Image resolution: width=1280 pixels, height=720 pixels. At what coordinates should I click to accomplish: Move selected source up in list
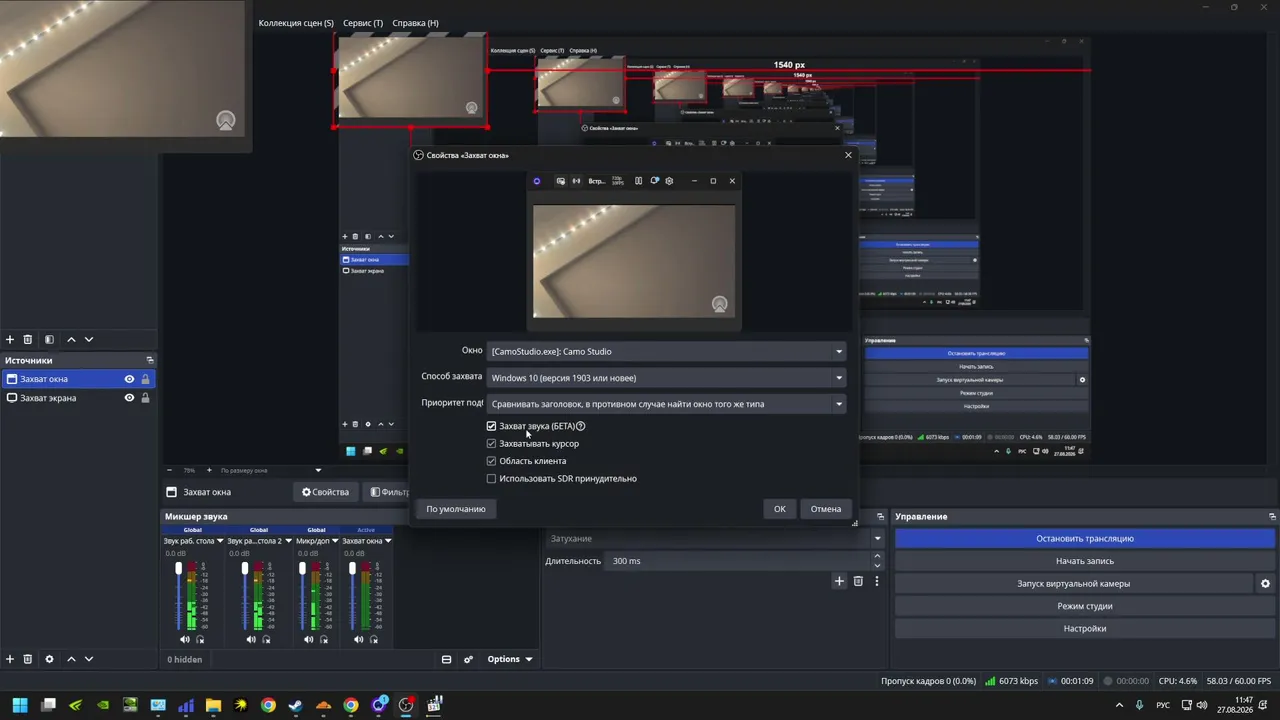71,659
